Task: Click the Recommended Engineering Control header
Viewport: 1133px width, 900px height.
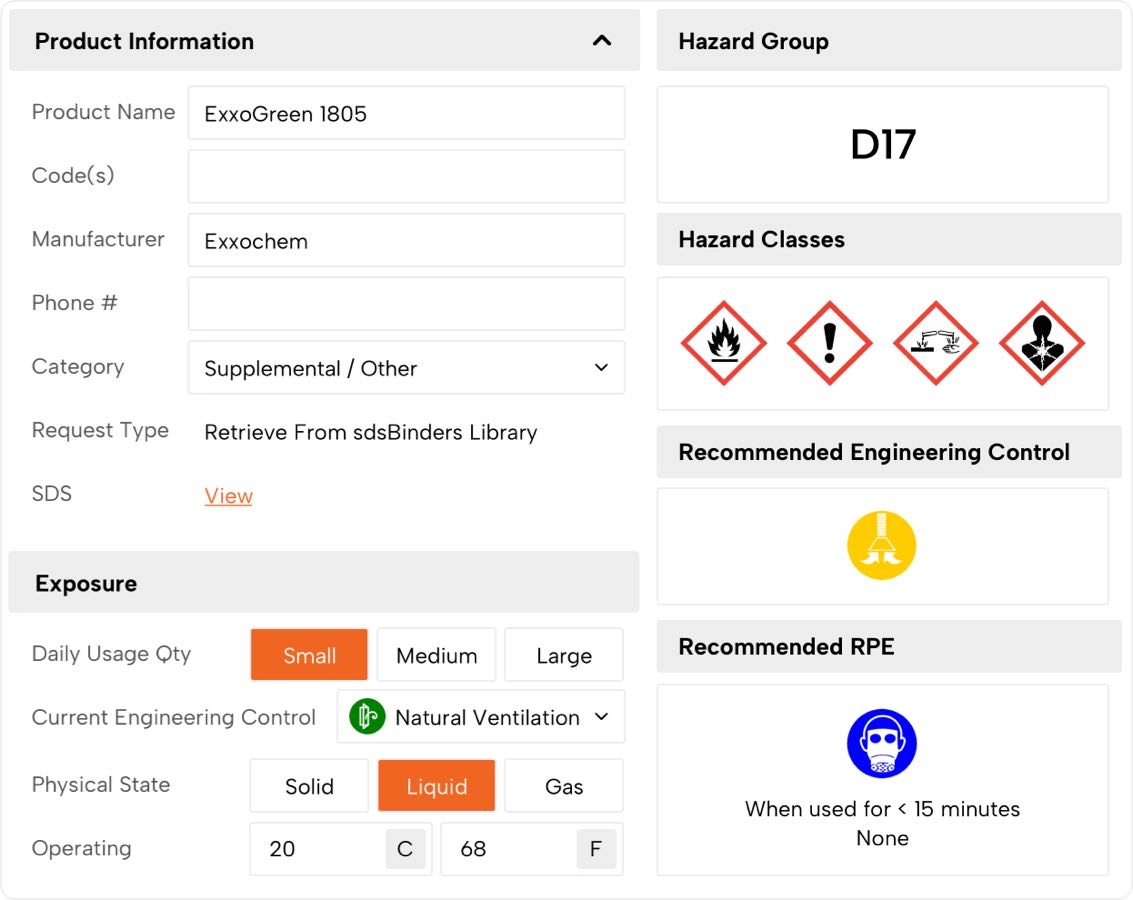Action: click(889, 451)
